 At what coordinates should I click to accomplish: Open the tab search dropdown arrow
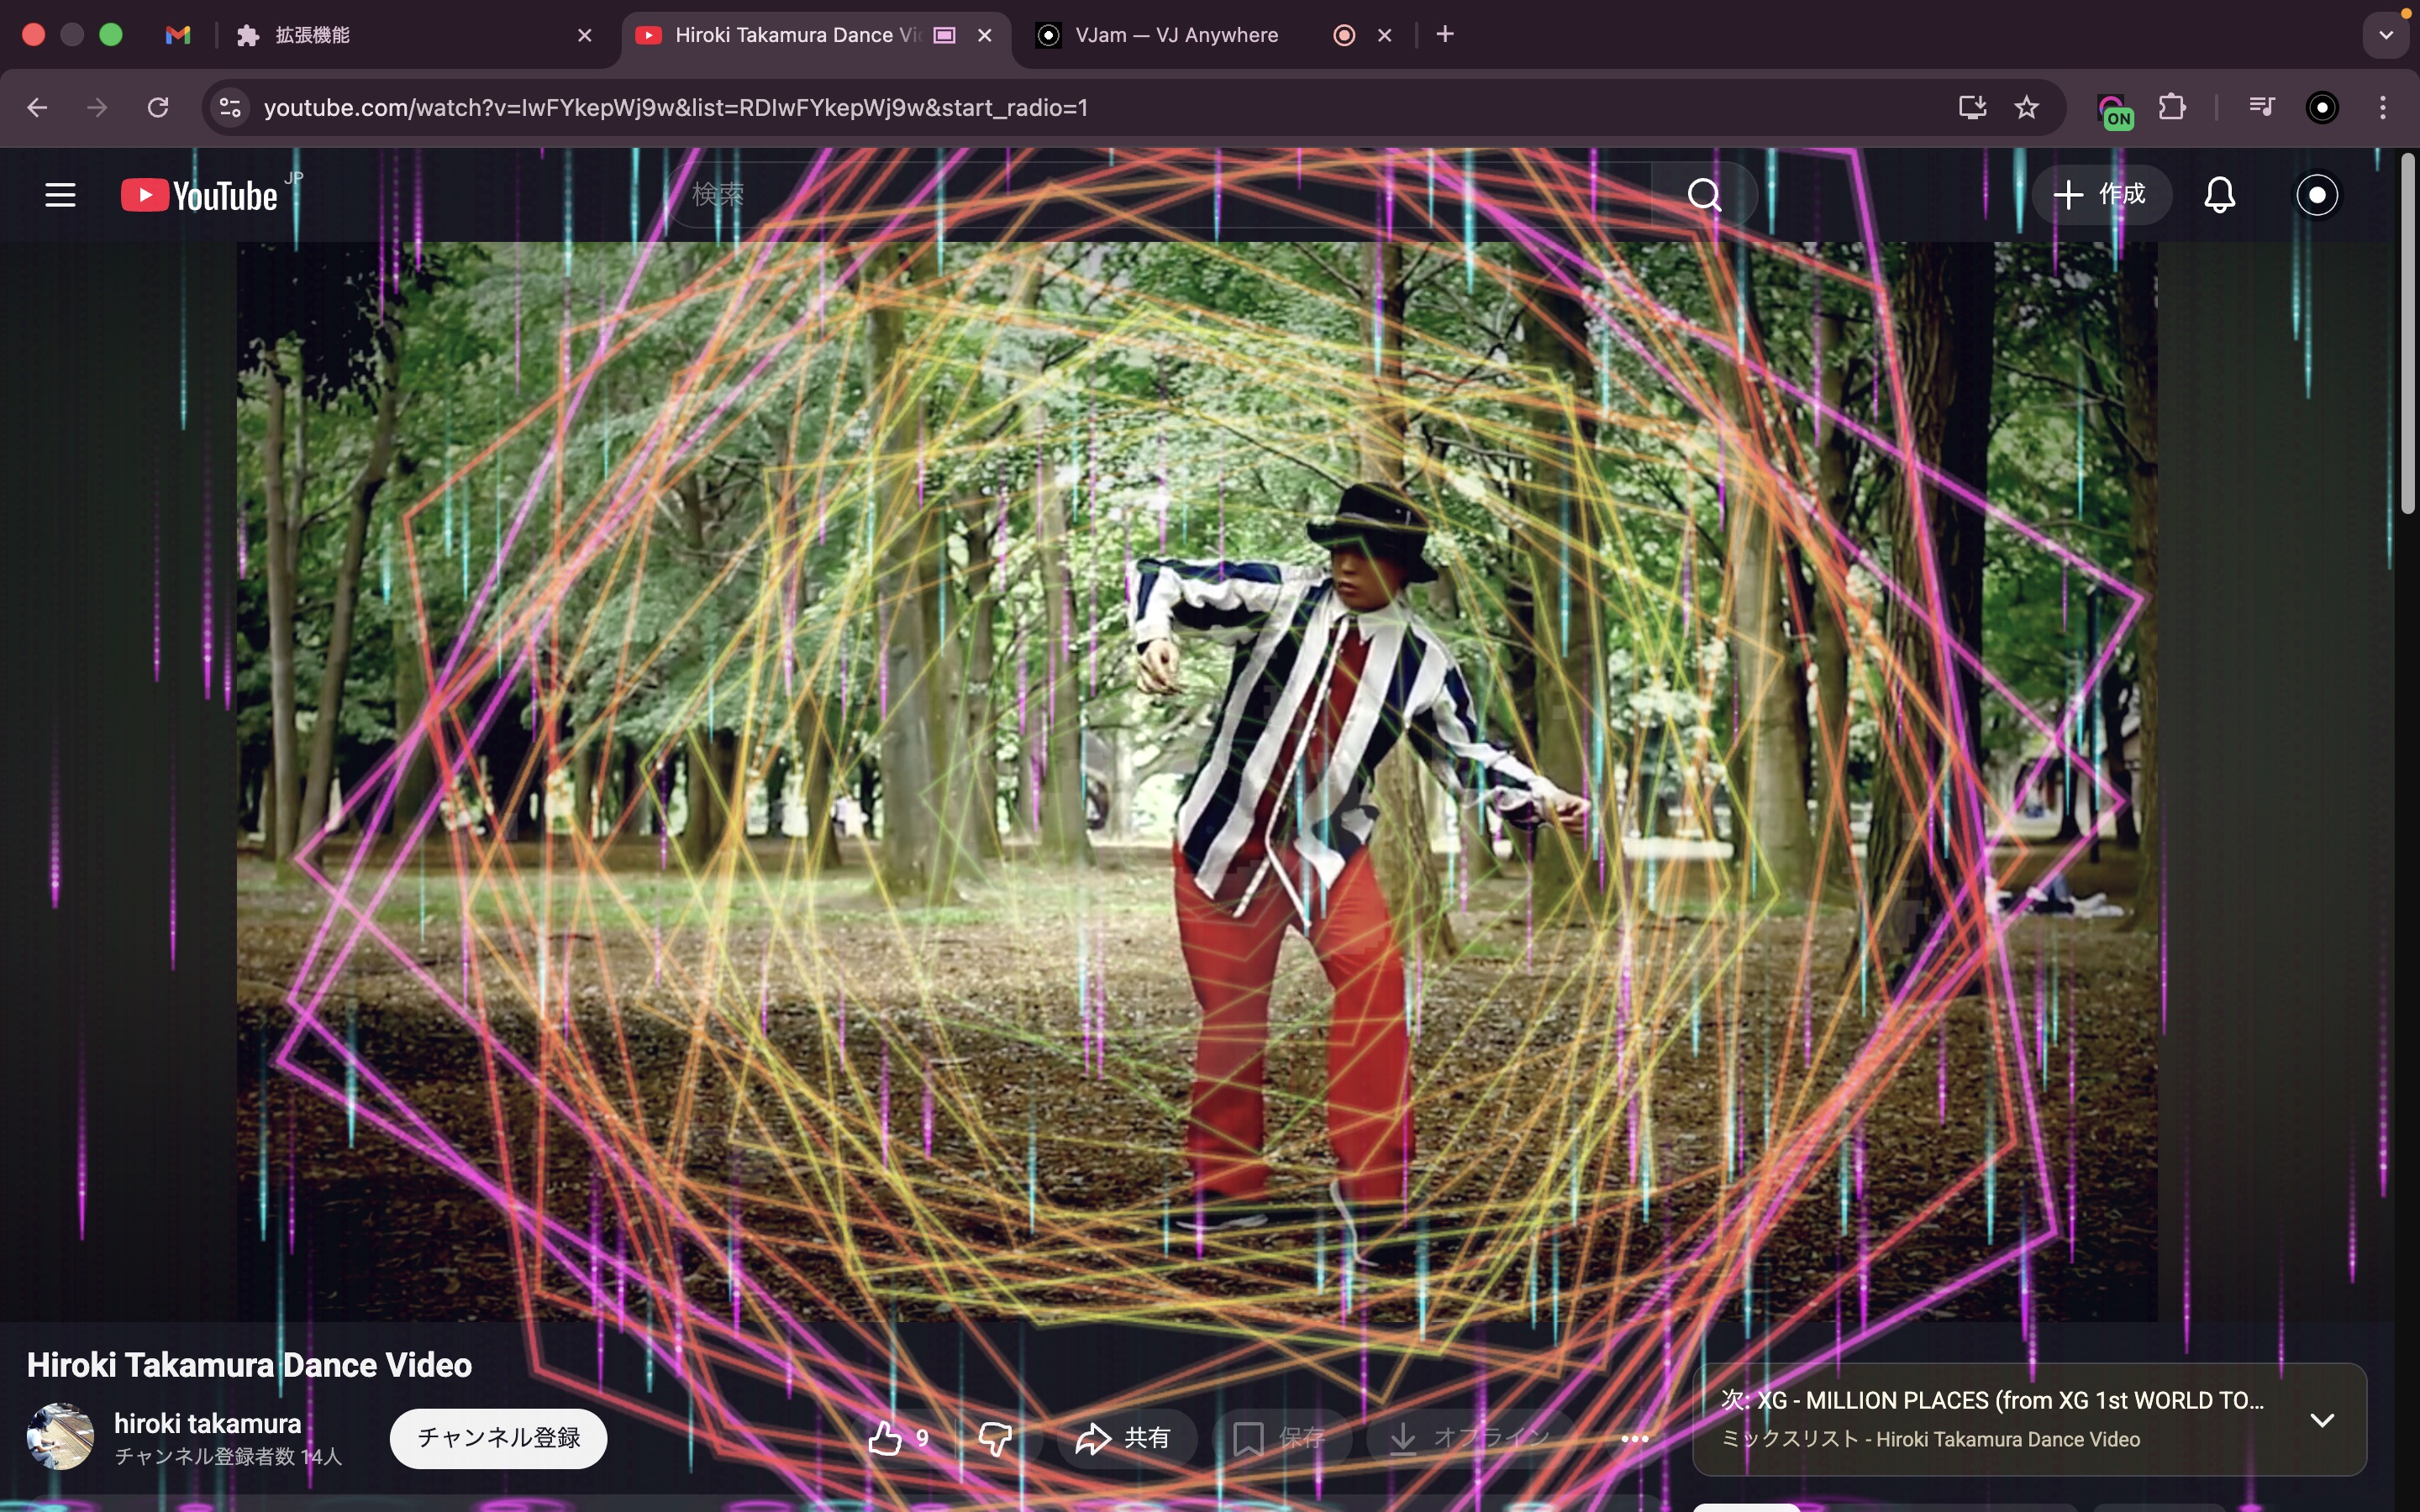pos(2386,35)
